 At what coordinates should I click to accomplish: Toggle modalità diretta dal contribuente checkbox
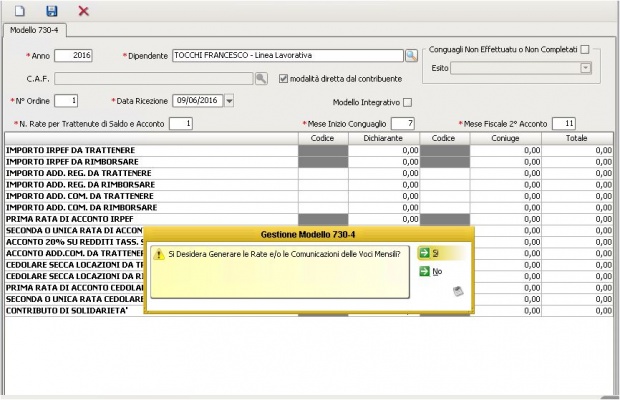coord(284,78)
